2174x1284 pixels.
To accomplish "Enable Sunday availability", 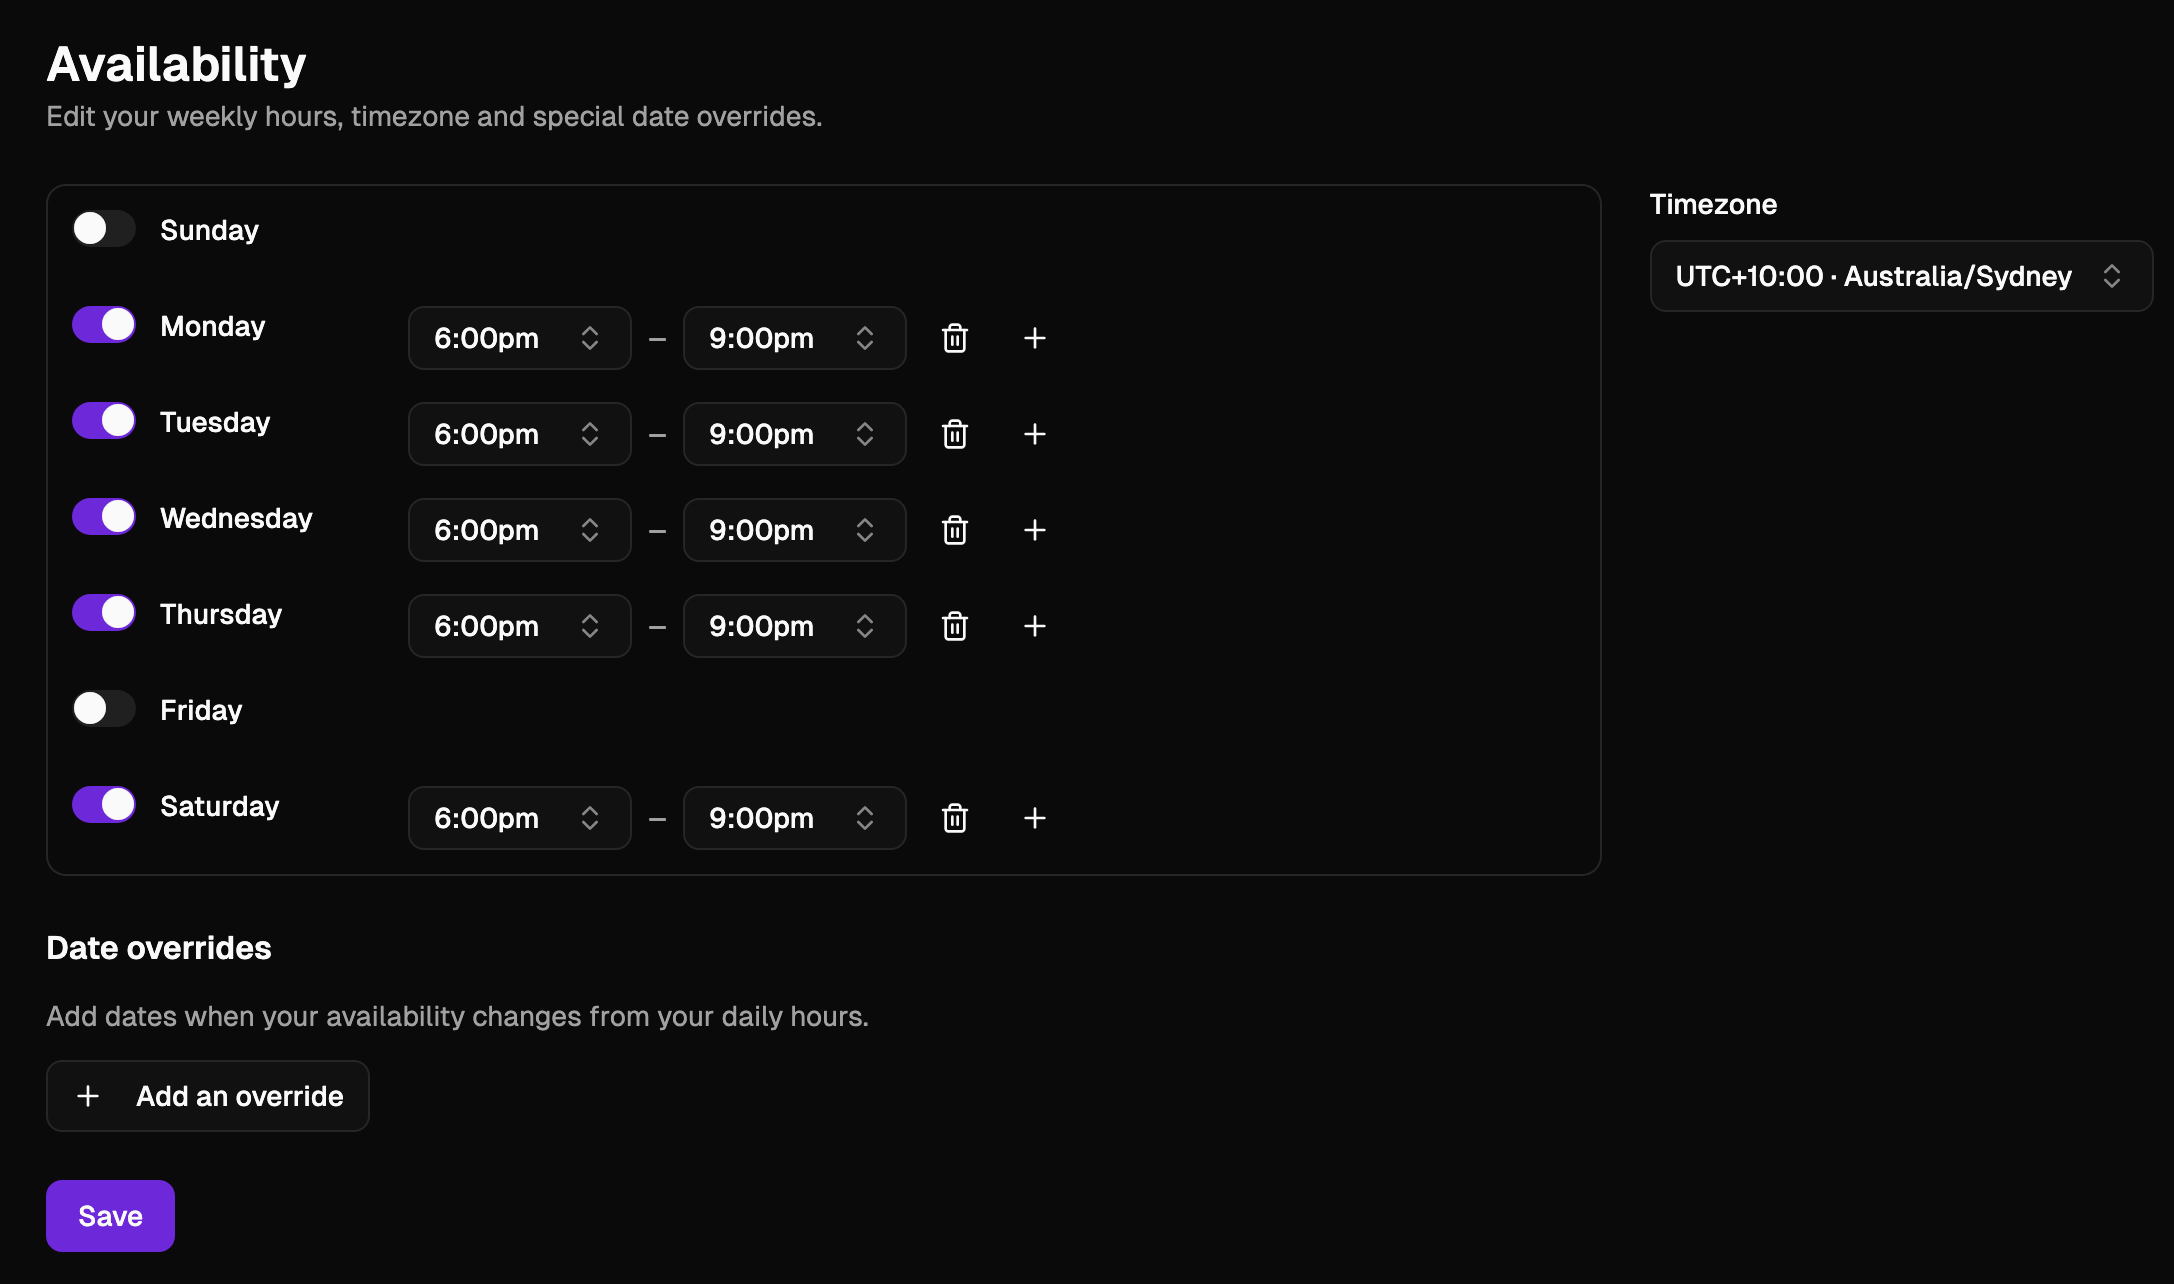I will 103,228.
